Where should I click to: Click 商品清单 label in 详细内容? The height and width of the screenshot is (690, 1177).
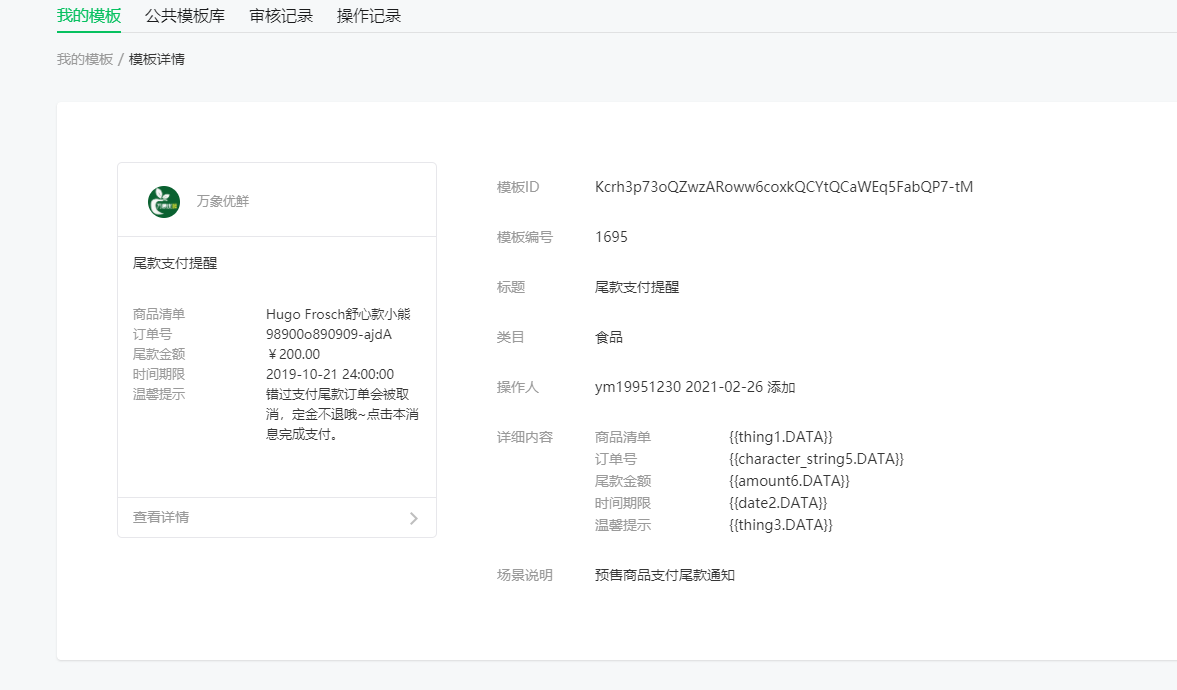(x=622, y=437)
